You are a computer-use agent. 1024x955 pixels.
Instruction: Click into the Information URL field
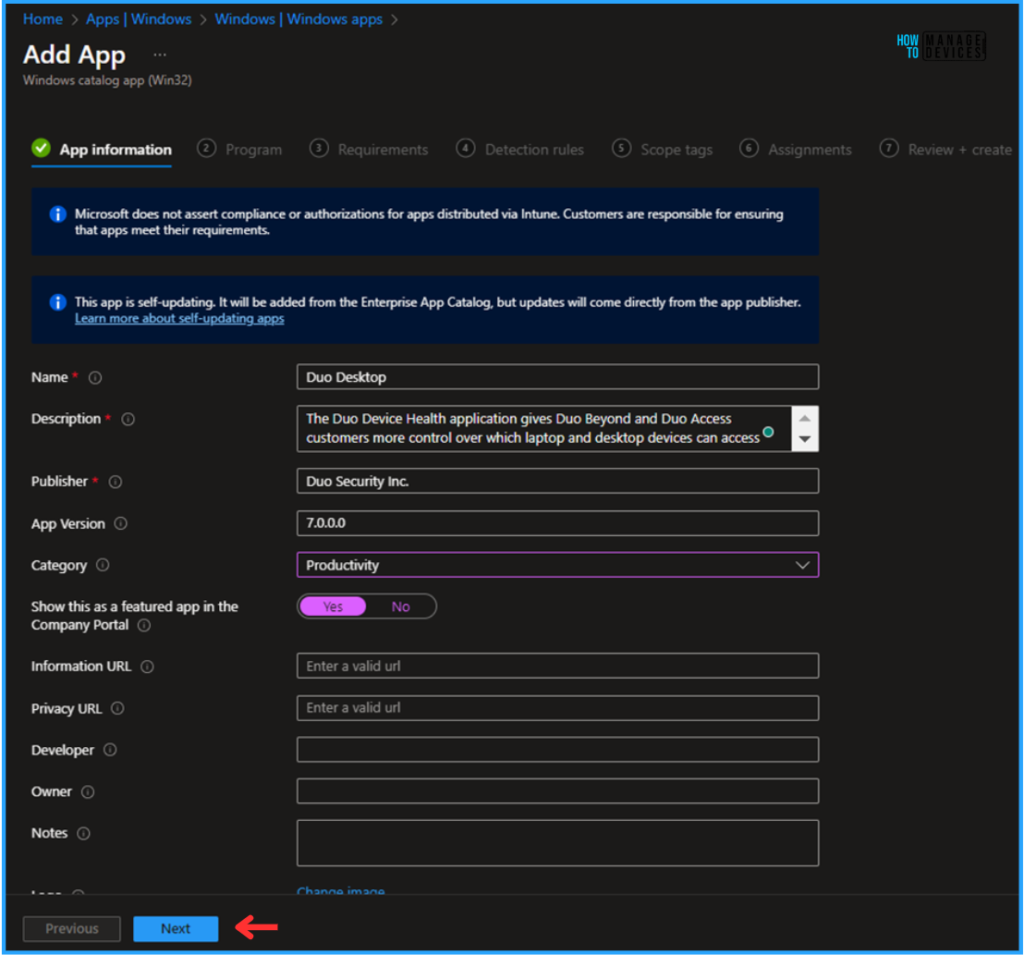point(558,666)
